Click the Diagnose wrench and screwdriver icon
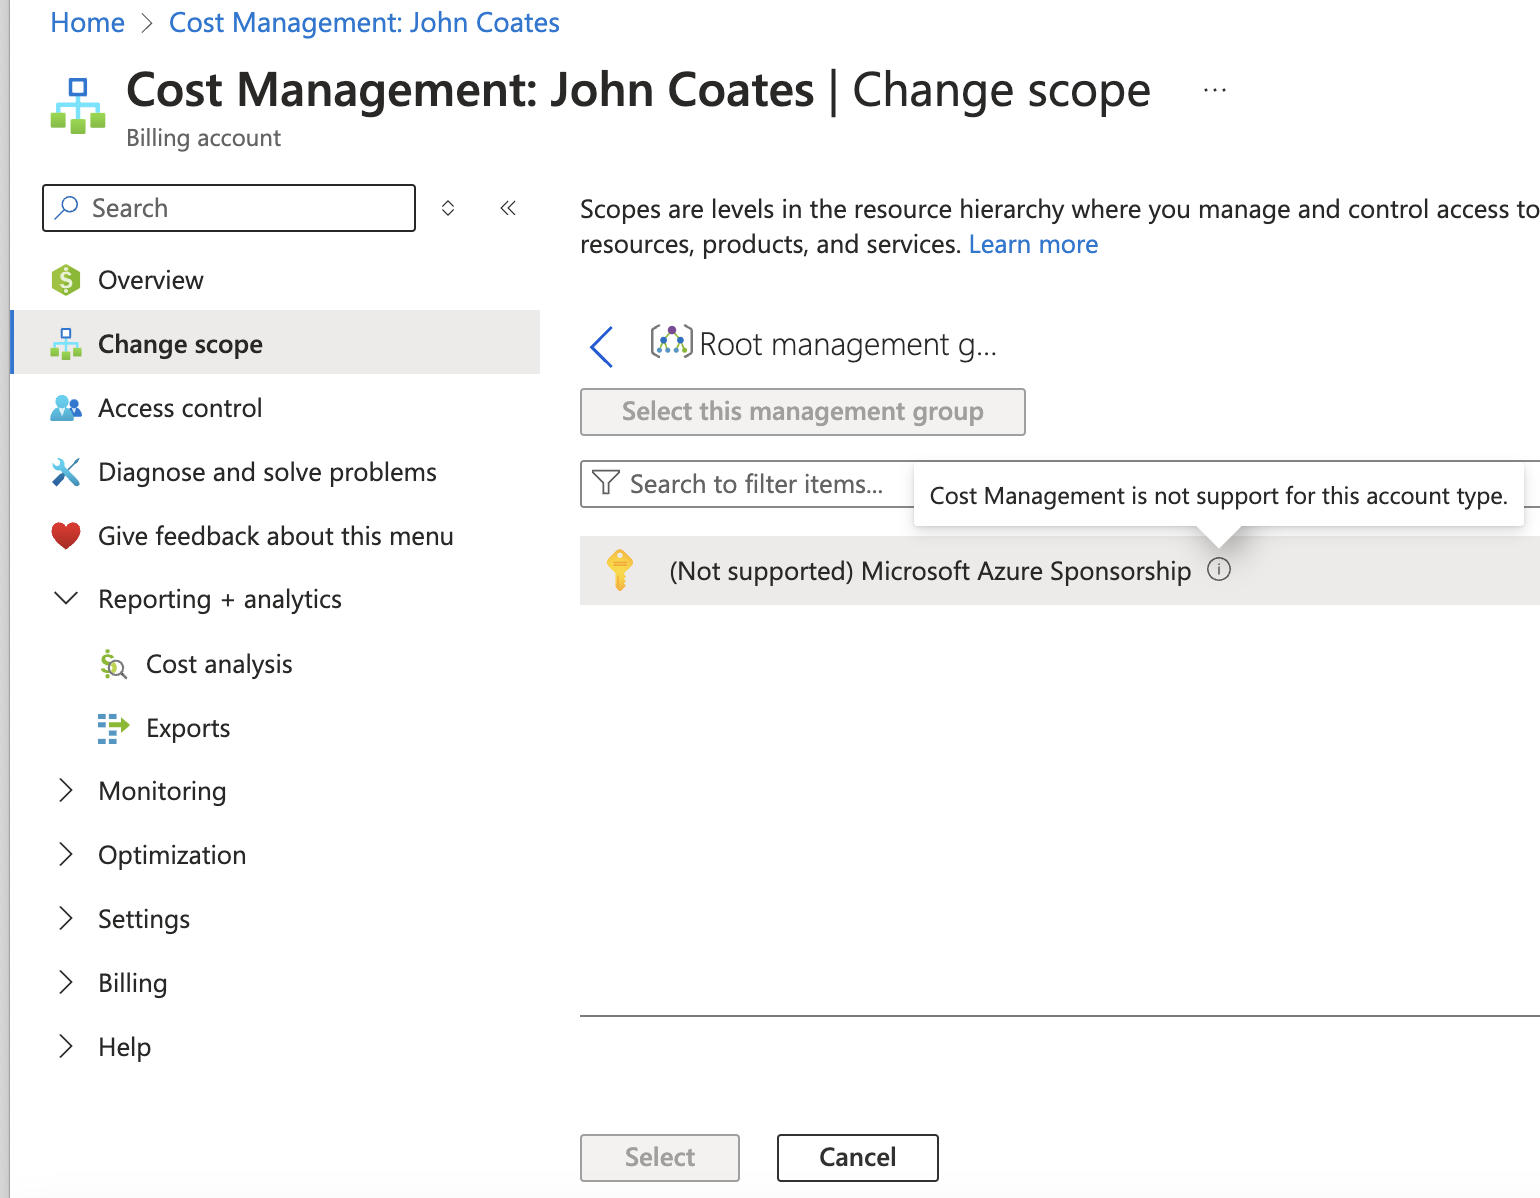 (x=66, y=472)
